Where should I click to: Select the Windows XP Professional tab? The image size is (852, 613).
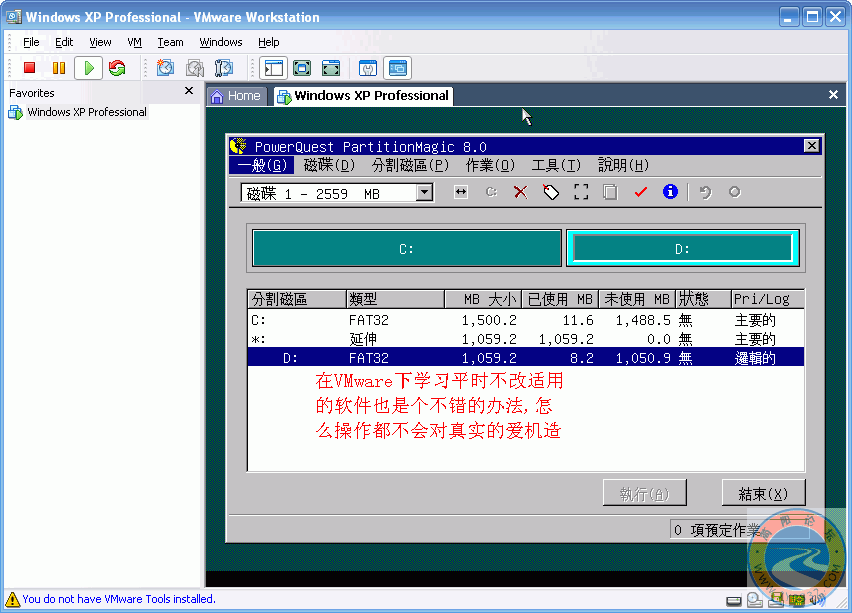(363, 96)
